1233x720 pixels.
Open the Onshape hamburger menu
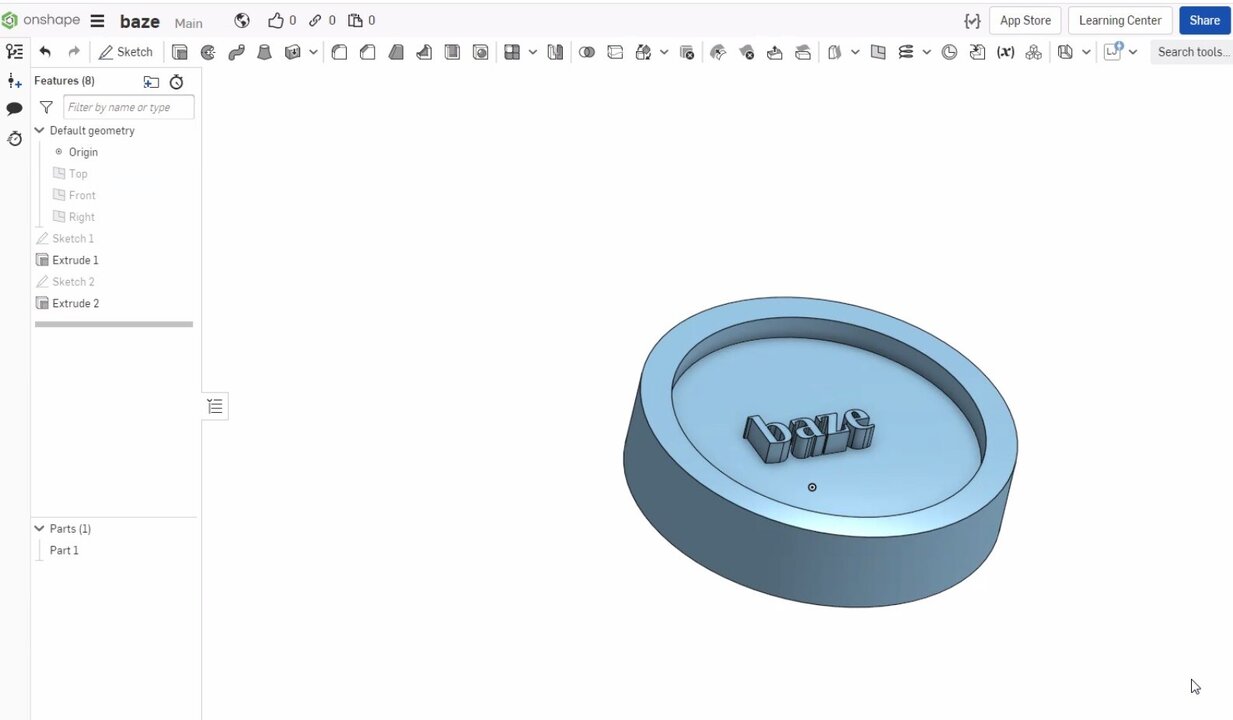(x=97, y=21)
